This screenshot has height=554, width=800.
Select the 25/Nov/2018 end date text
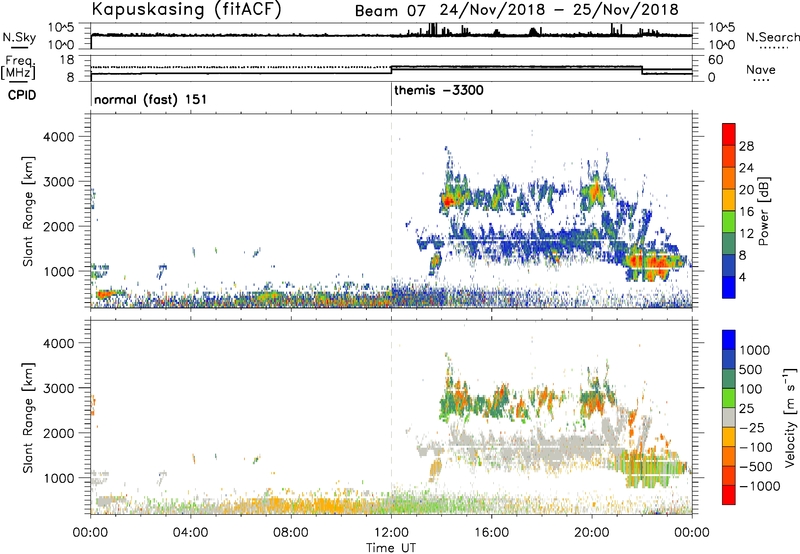pos(626,10)
